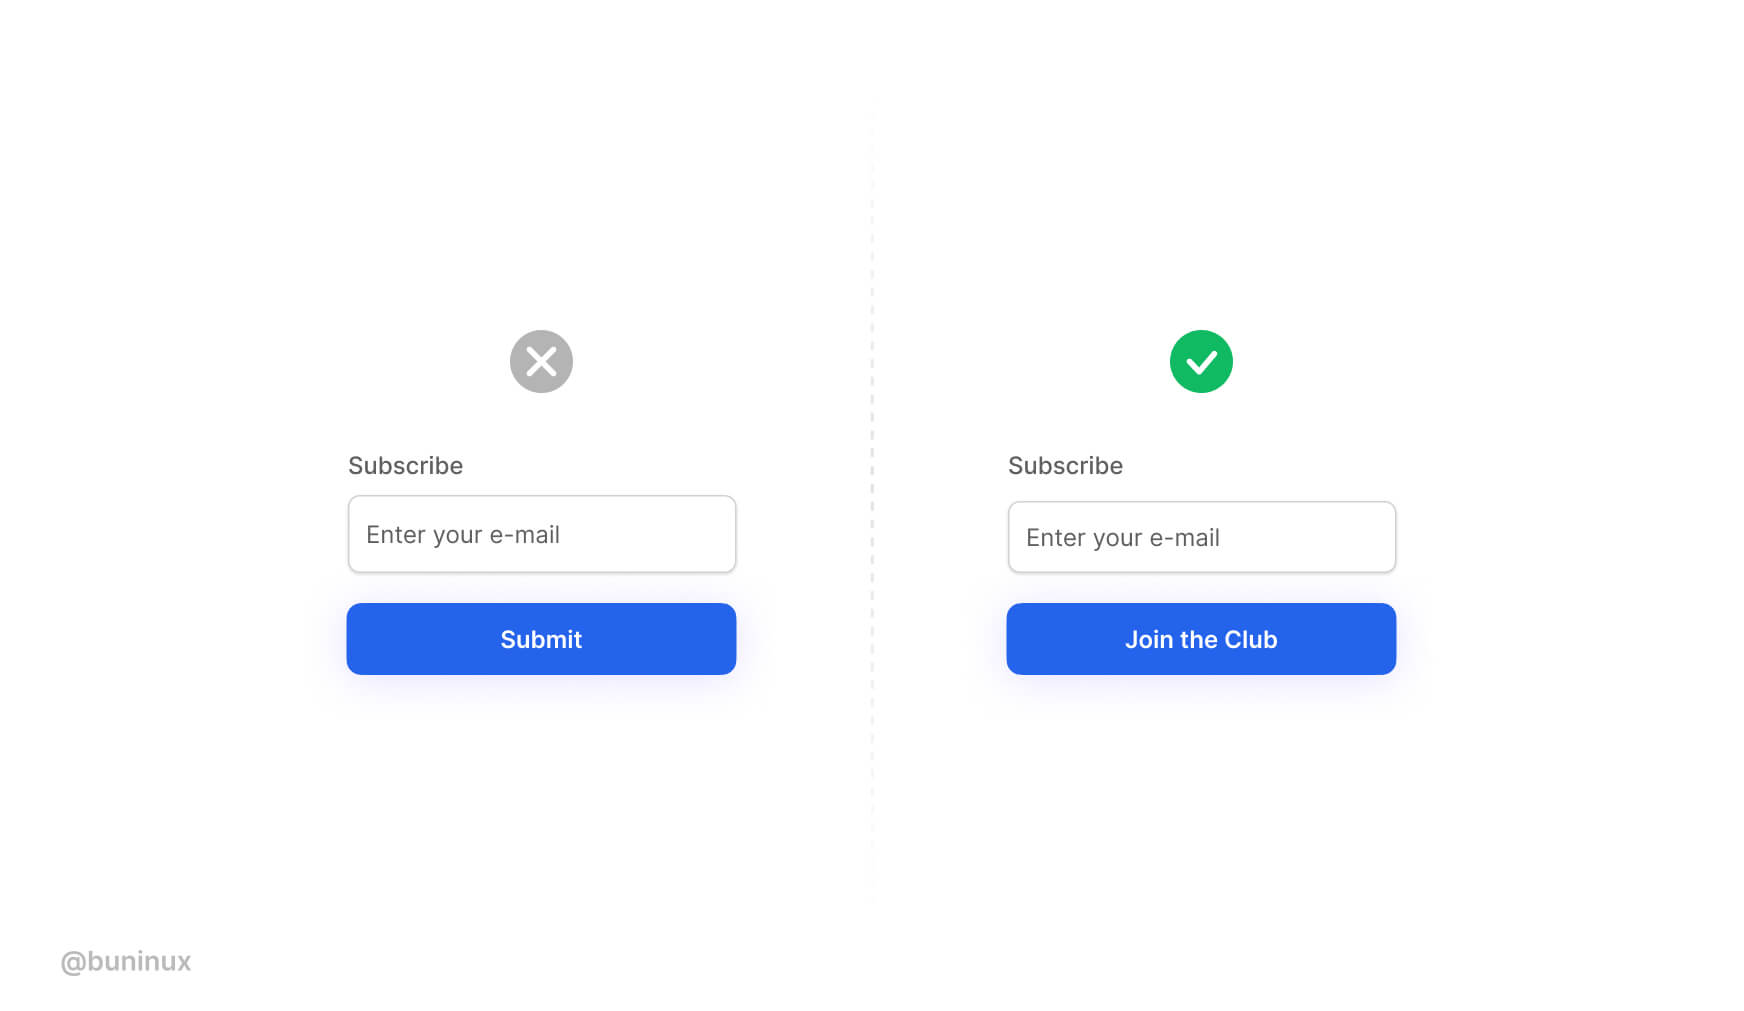Click the Subscribe label above Submit form

[405, 465]
